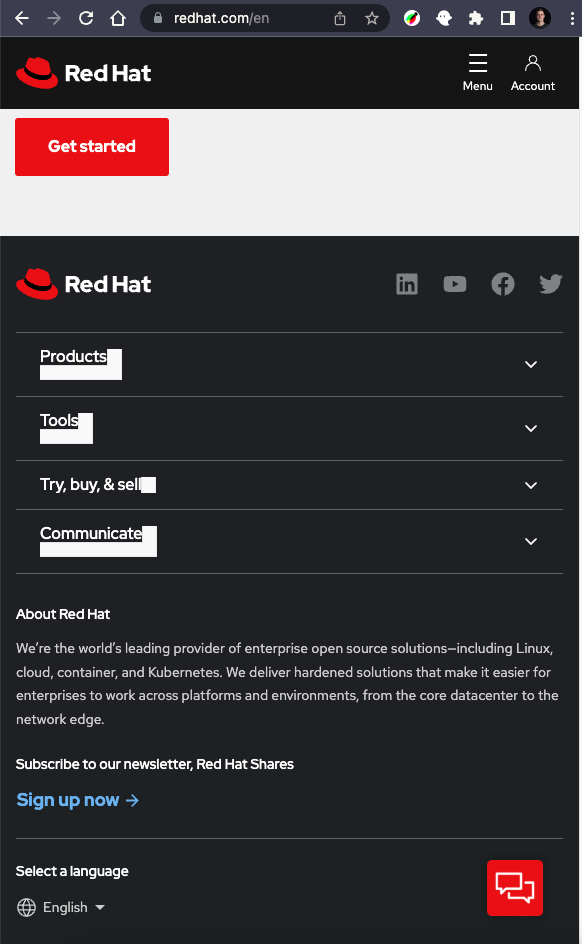The height and width of the screenshot is (944, 582).
Task: Click the Get started button
Action: (x=91, y=146)
